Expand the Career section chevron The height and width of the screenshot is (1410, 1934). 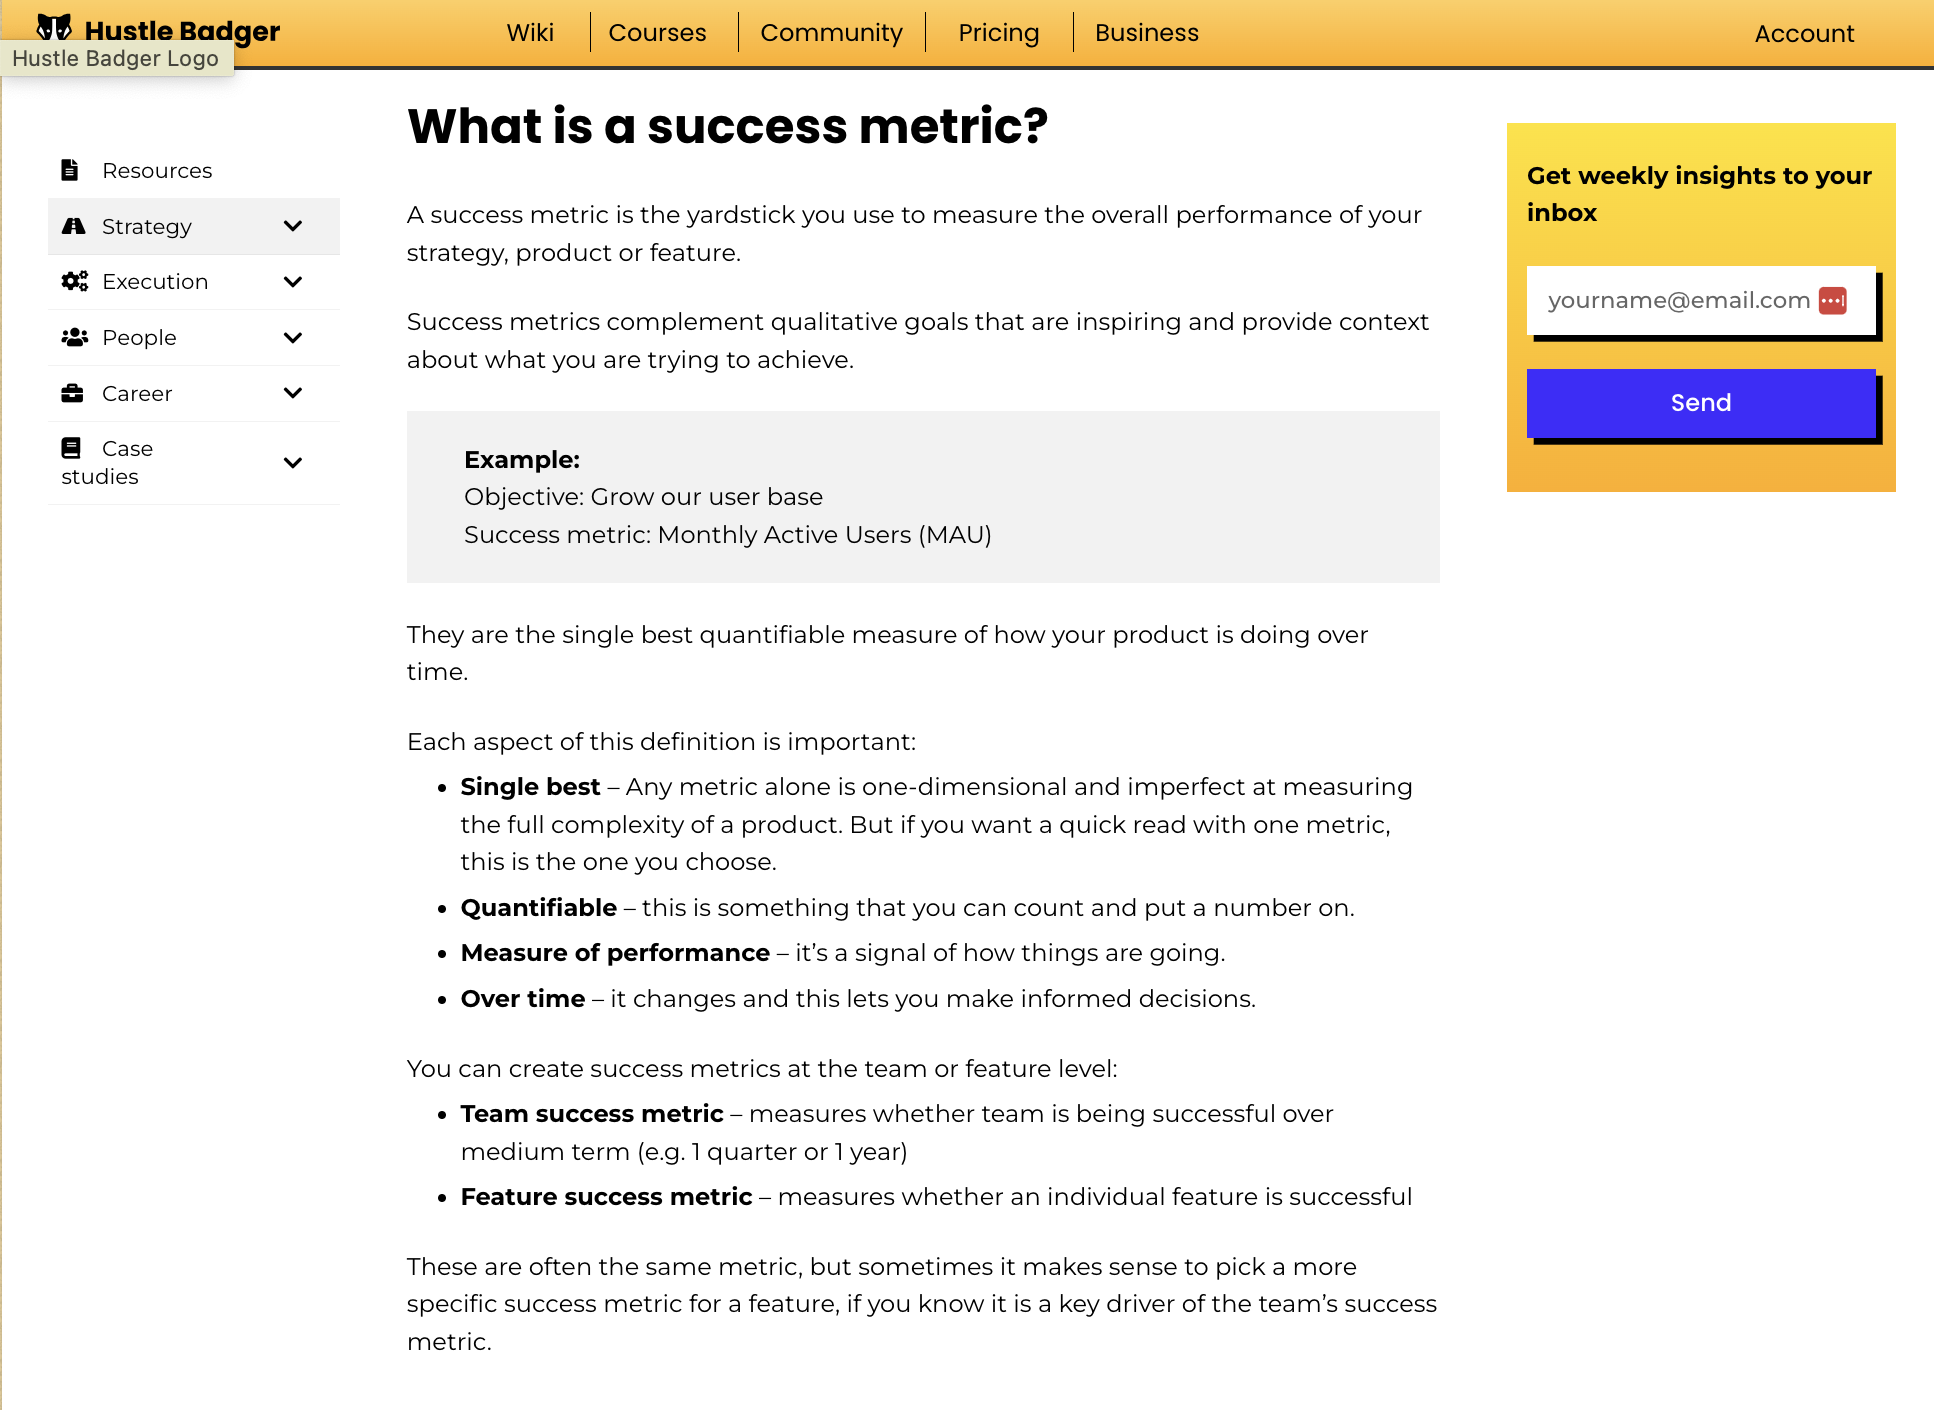[x=293, y=393]
